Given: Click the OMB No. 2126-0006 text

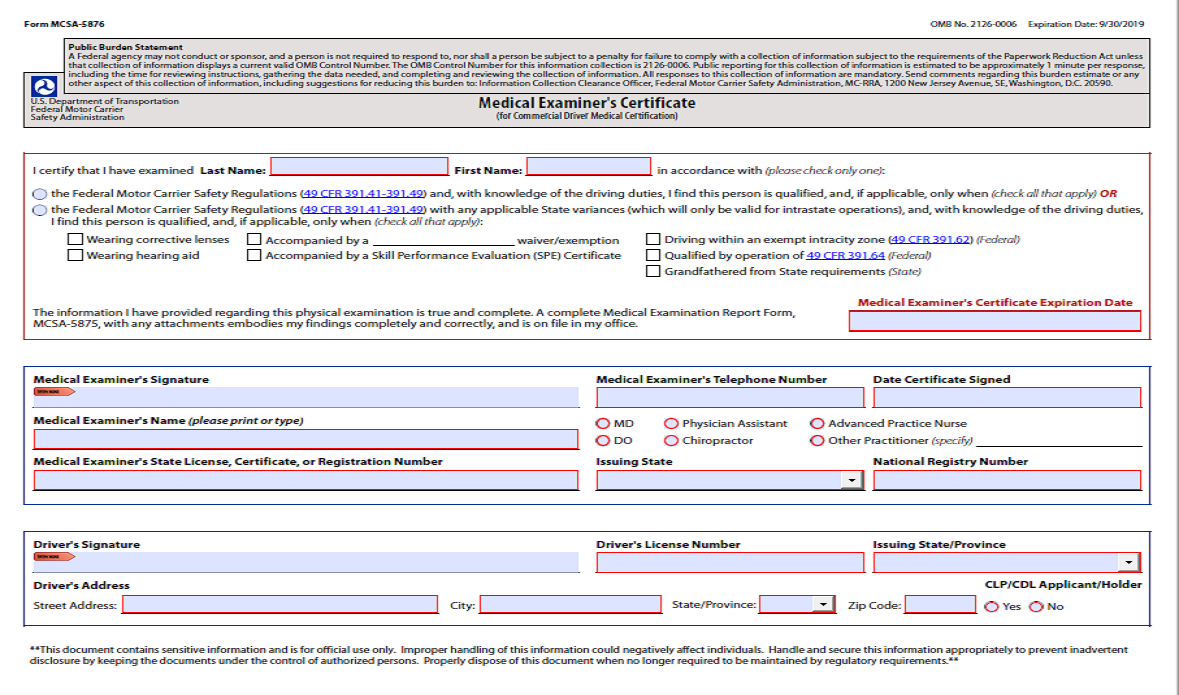Looking at the screenshot, I should [973, 24].
